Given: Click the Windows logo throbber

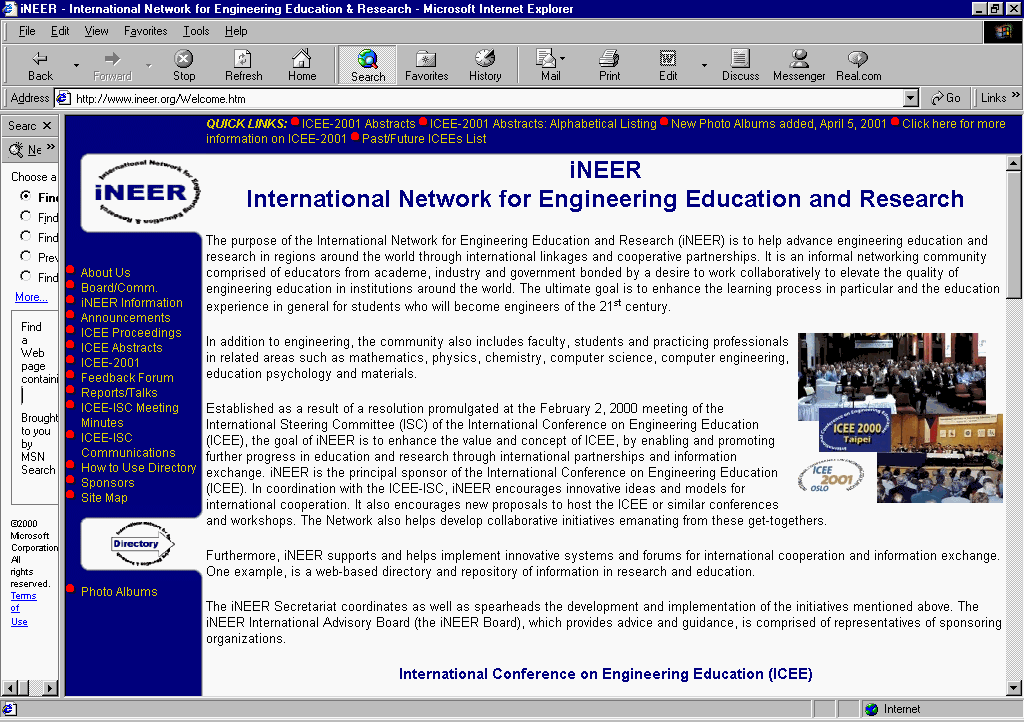Looking at the screenshot, I should (x=1002, y=31).
